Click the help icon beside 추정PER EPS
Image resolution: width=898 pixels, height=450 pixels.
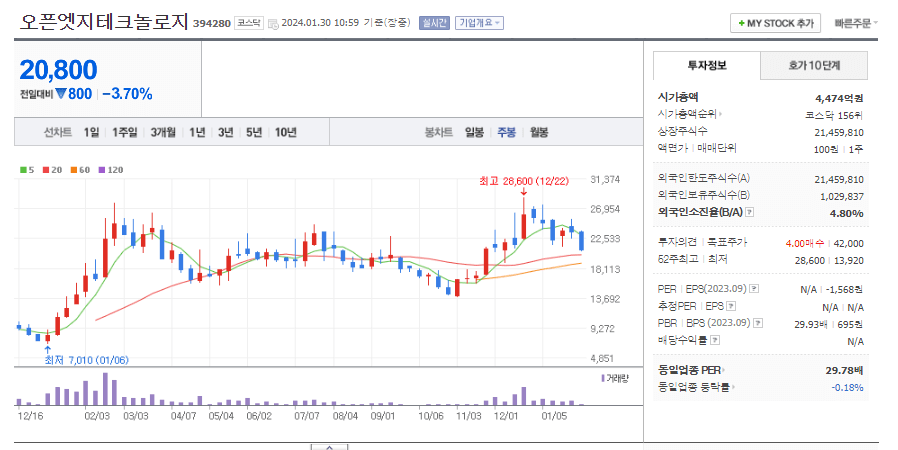tap(731, 306)
